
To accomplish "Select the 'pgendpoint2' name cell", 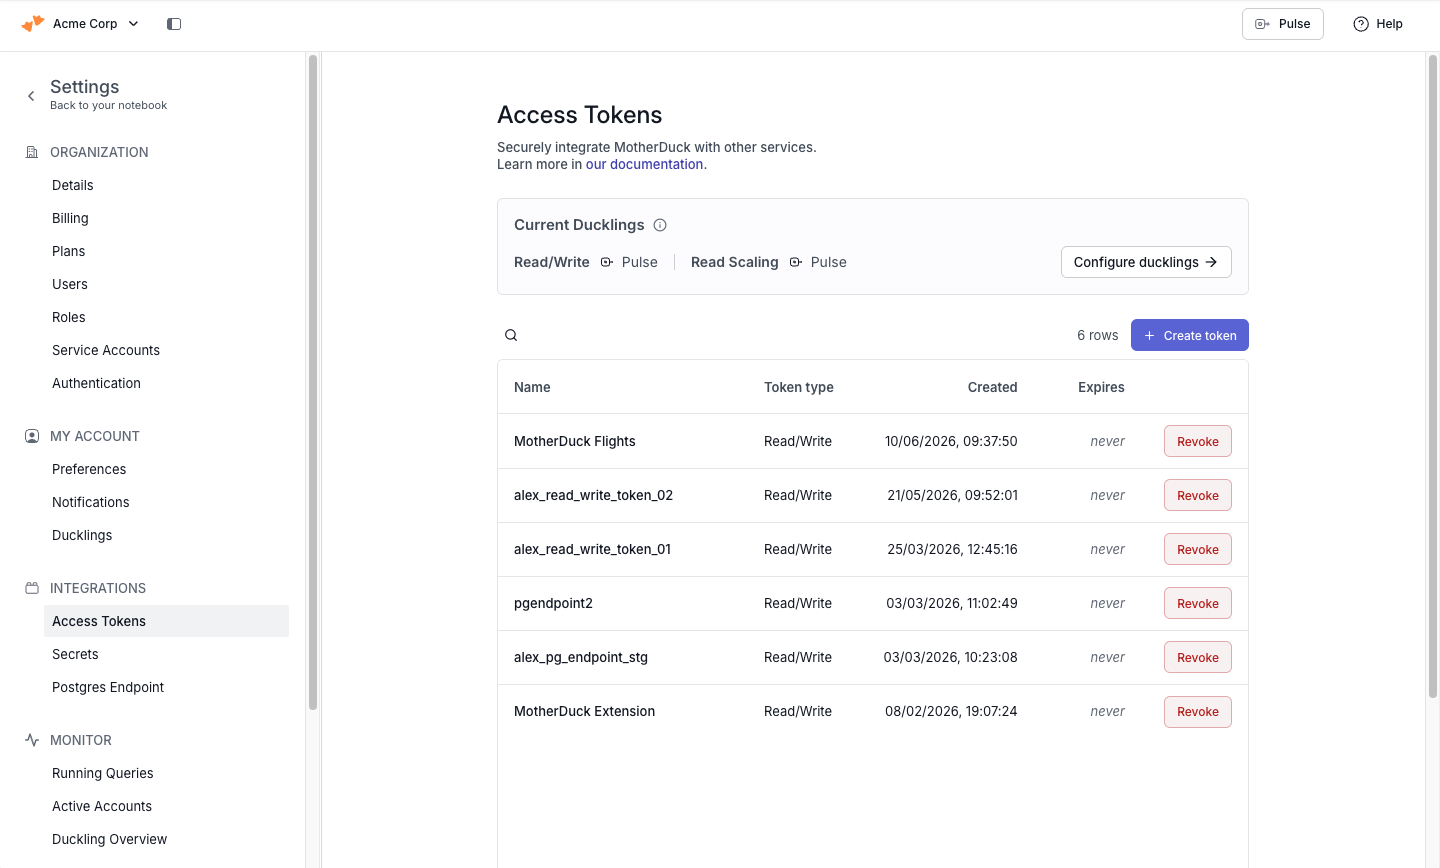I will click(553, 603).
